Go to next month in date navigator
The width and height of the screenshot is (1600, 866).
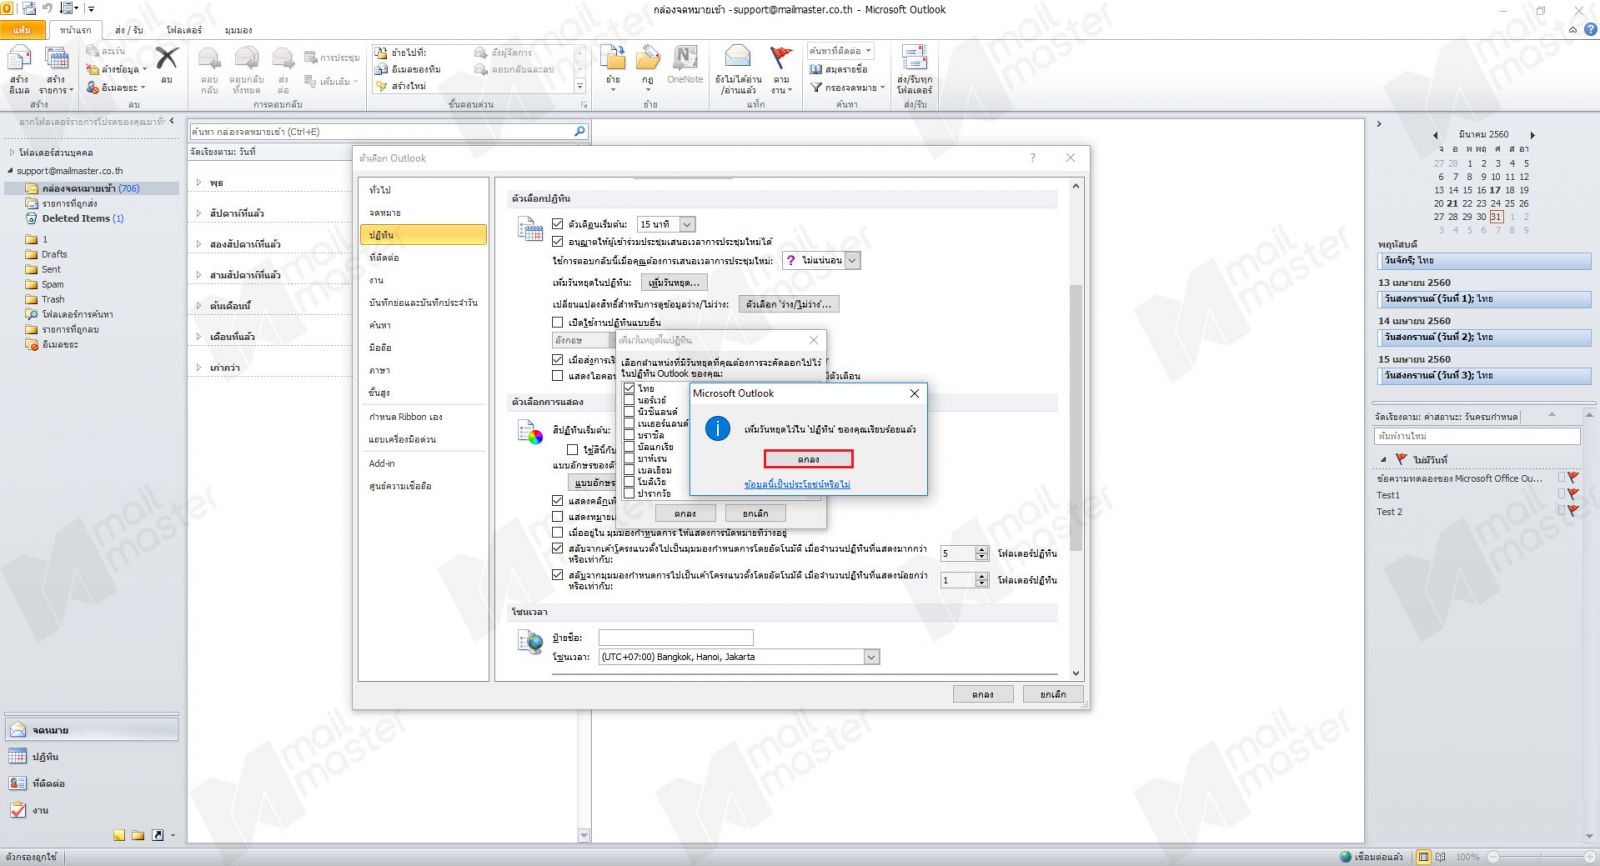point(1532,135)
